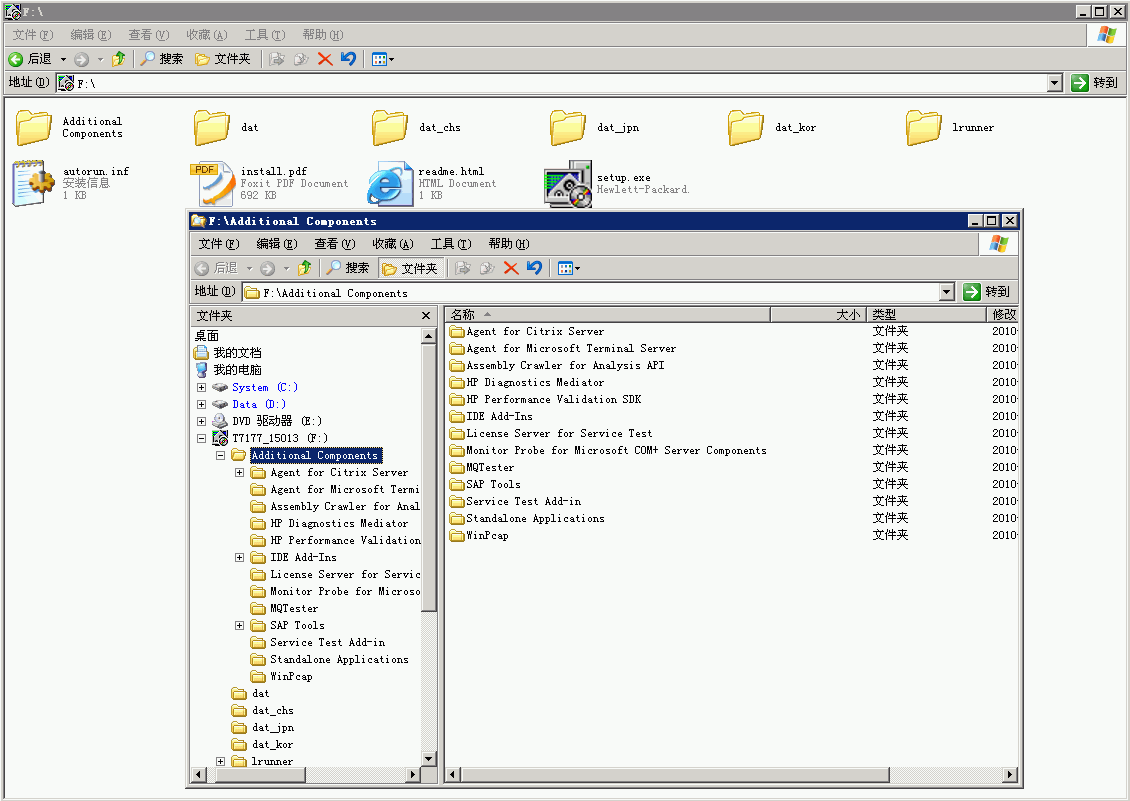This screenshot has width=1130, height=801.
Task: Click Back button in F:\ window toolbar
Action: tap(30, 59)
